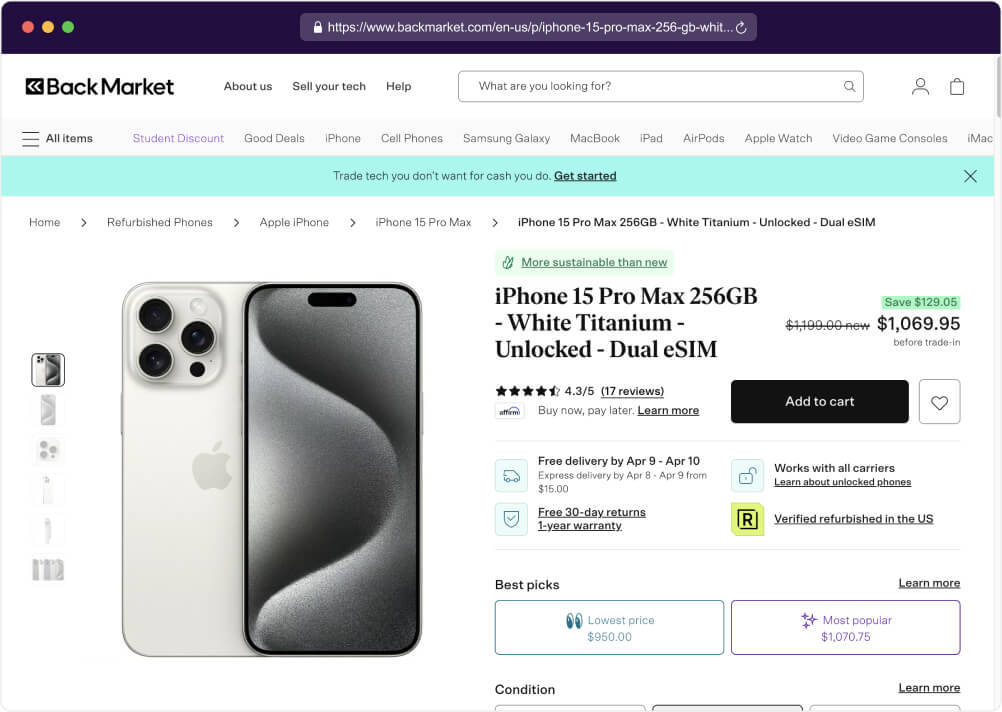Select the camera close-up thumbnail
Image resolution: width=1002 pixels, height=712 pixels.
(x=48, y=450)
